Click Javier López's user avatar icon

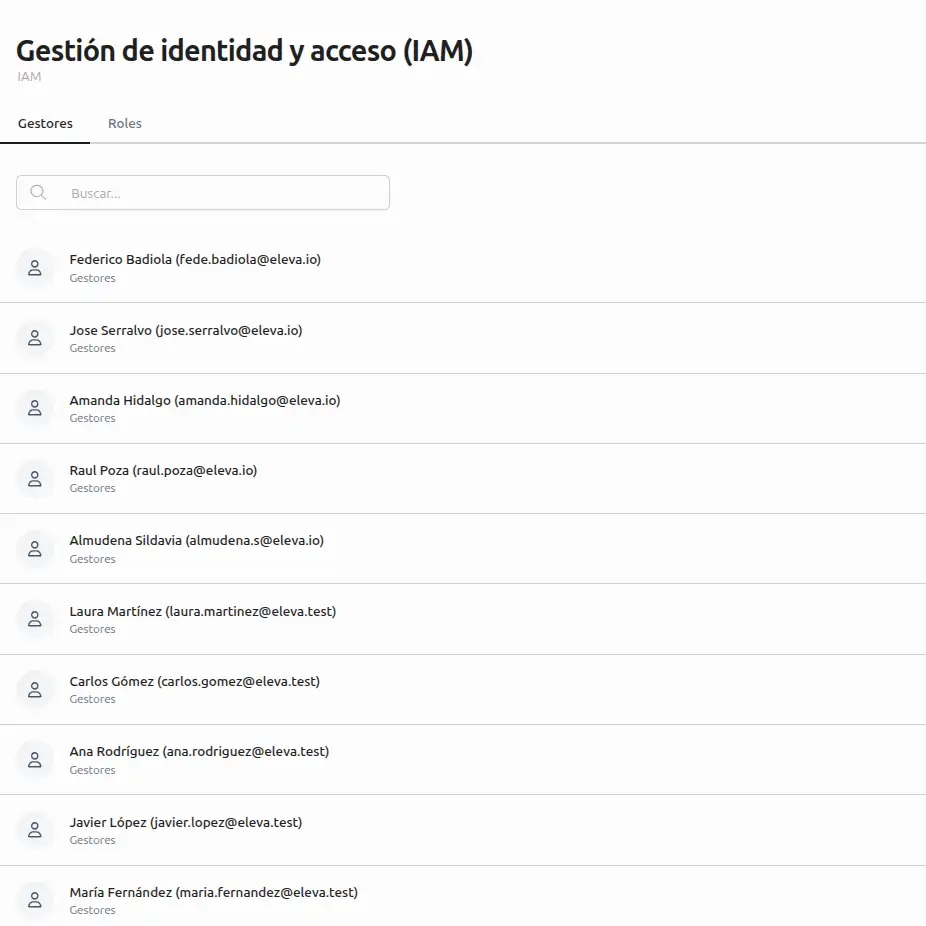pos(34,830)
